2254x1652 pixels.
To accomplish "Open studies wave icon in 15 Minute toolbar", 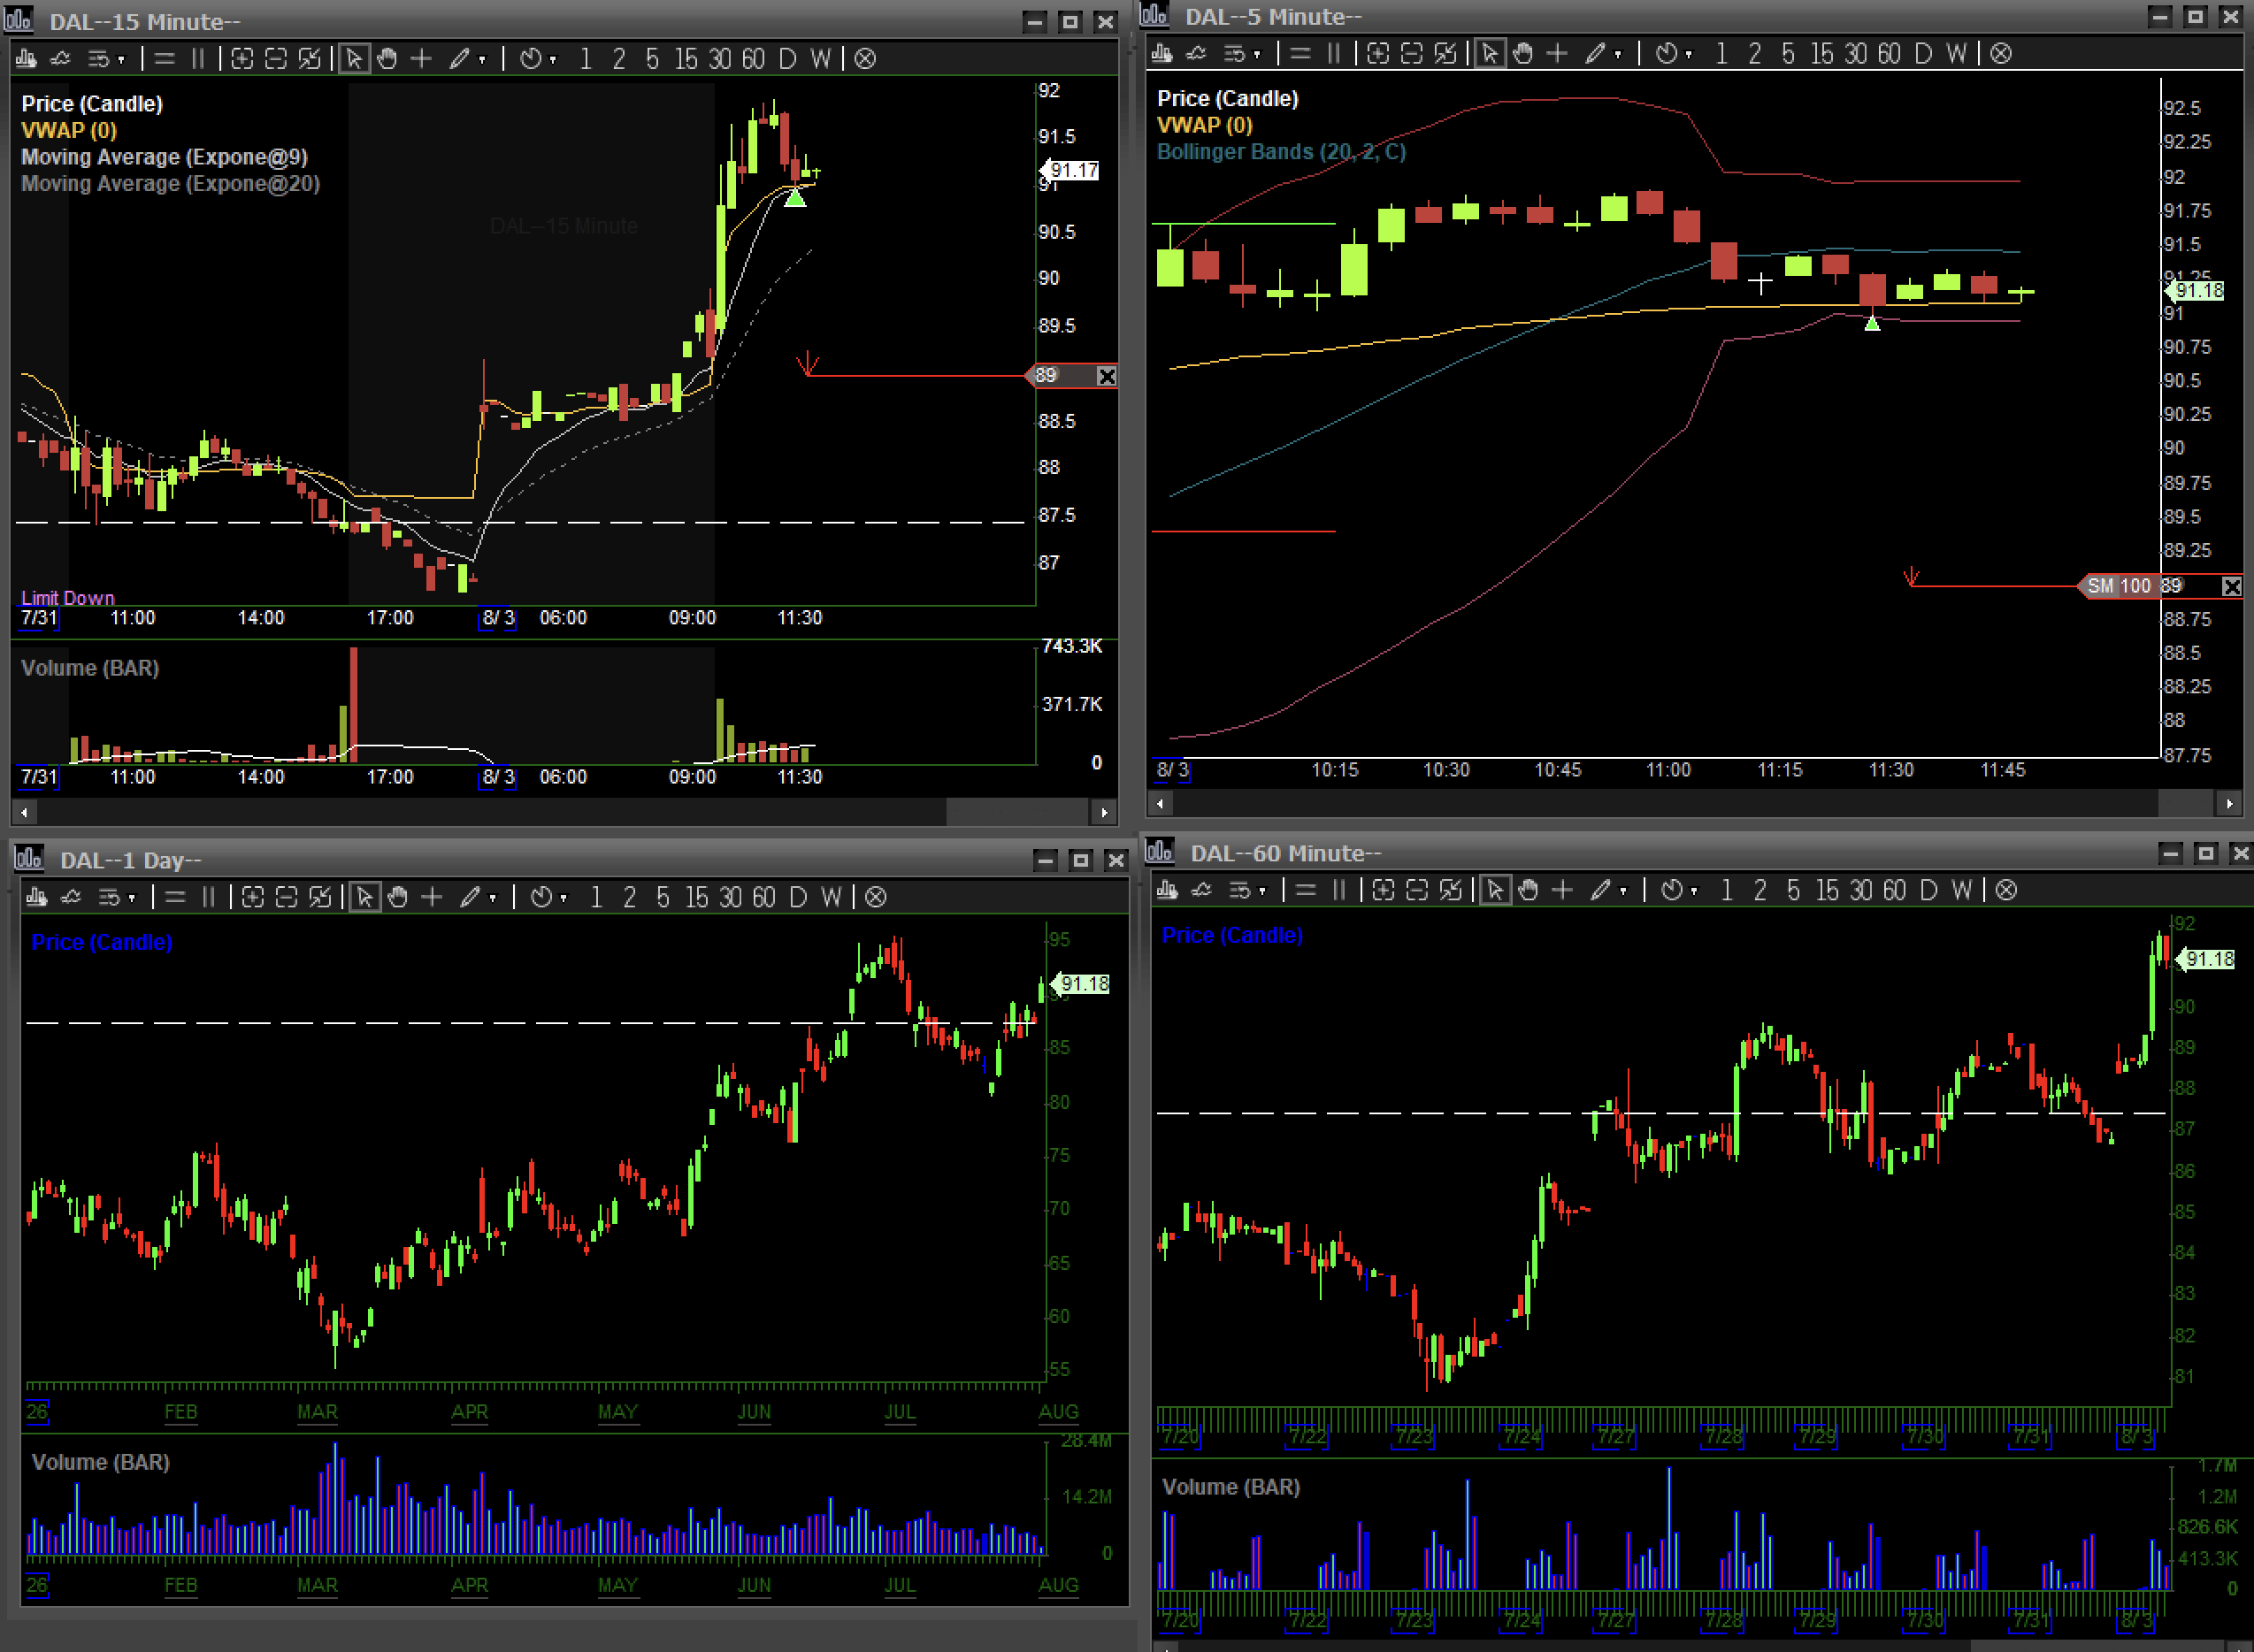I will [x=61, y=59].
